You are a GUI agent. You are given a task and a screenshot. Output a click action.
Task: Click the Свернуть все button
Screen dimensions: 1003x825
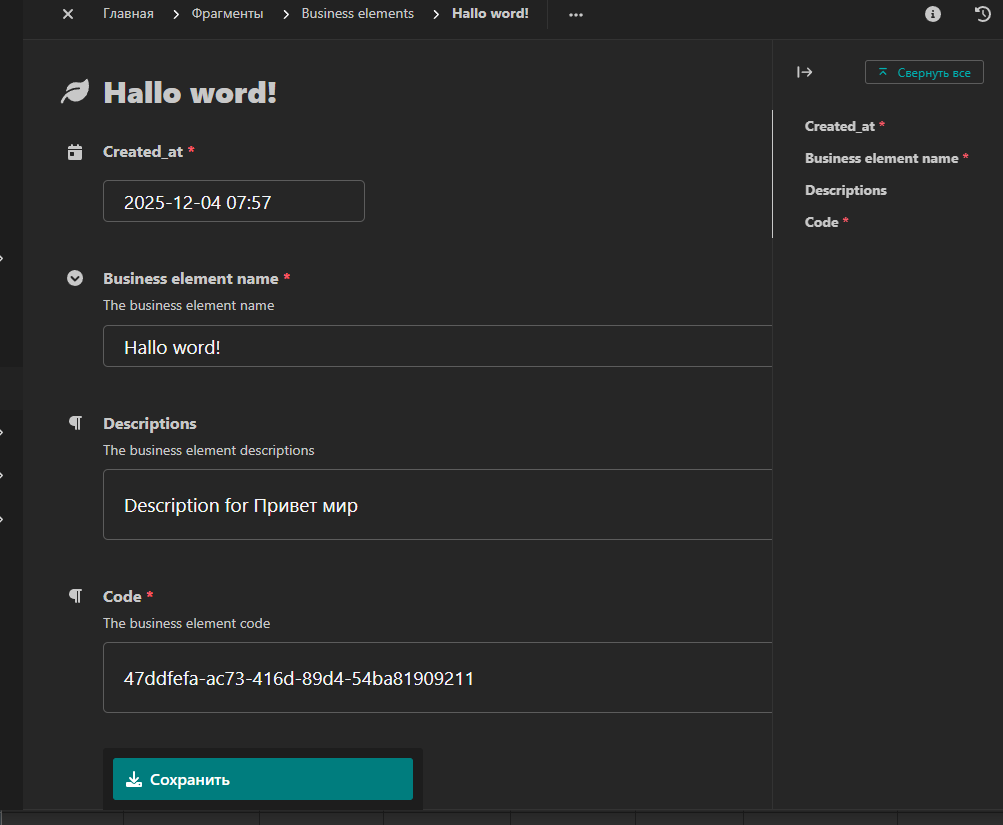(x=924, y=72)
